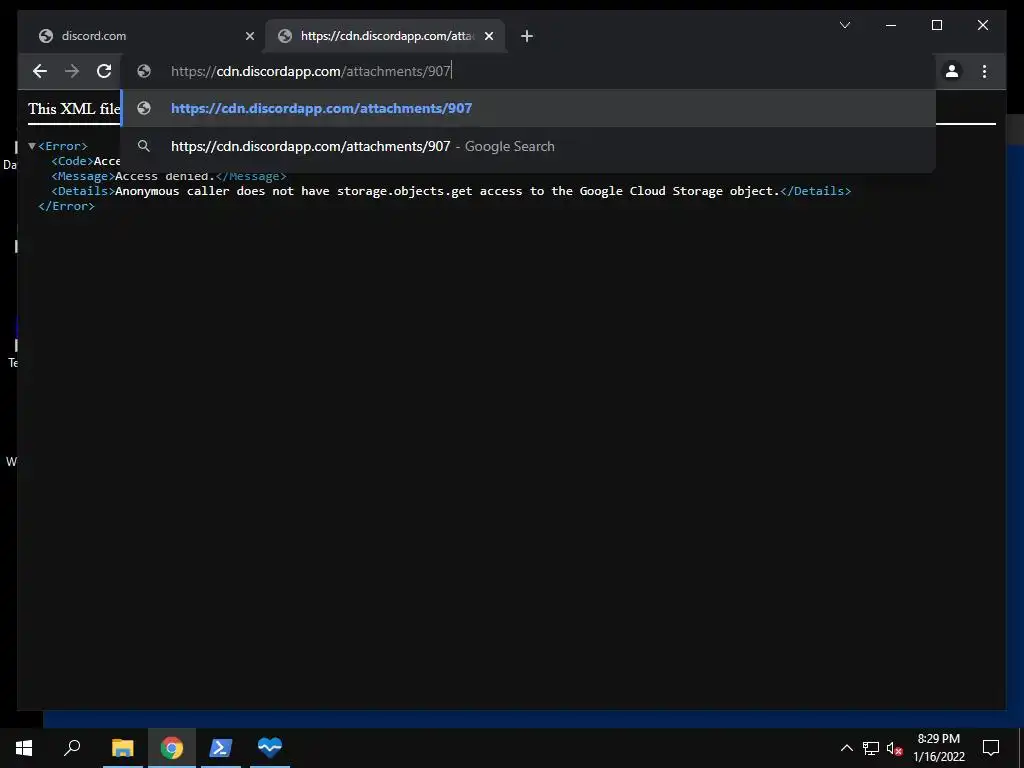Maximize the Chrome window
Viewport: 1024px width, 768px height.
pos(936,25)
